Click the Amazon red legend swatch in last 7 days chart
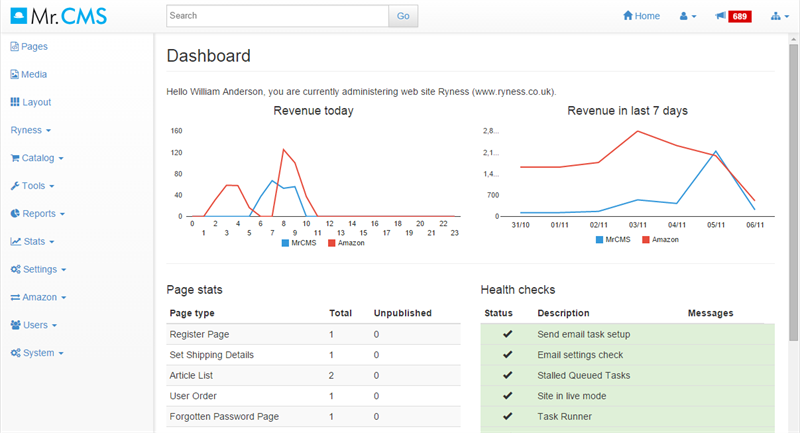Screen dimensions: 800x433 click(645, 240)
